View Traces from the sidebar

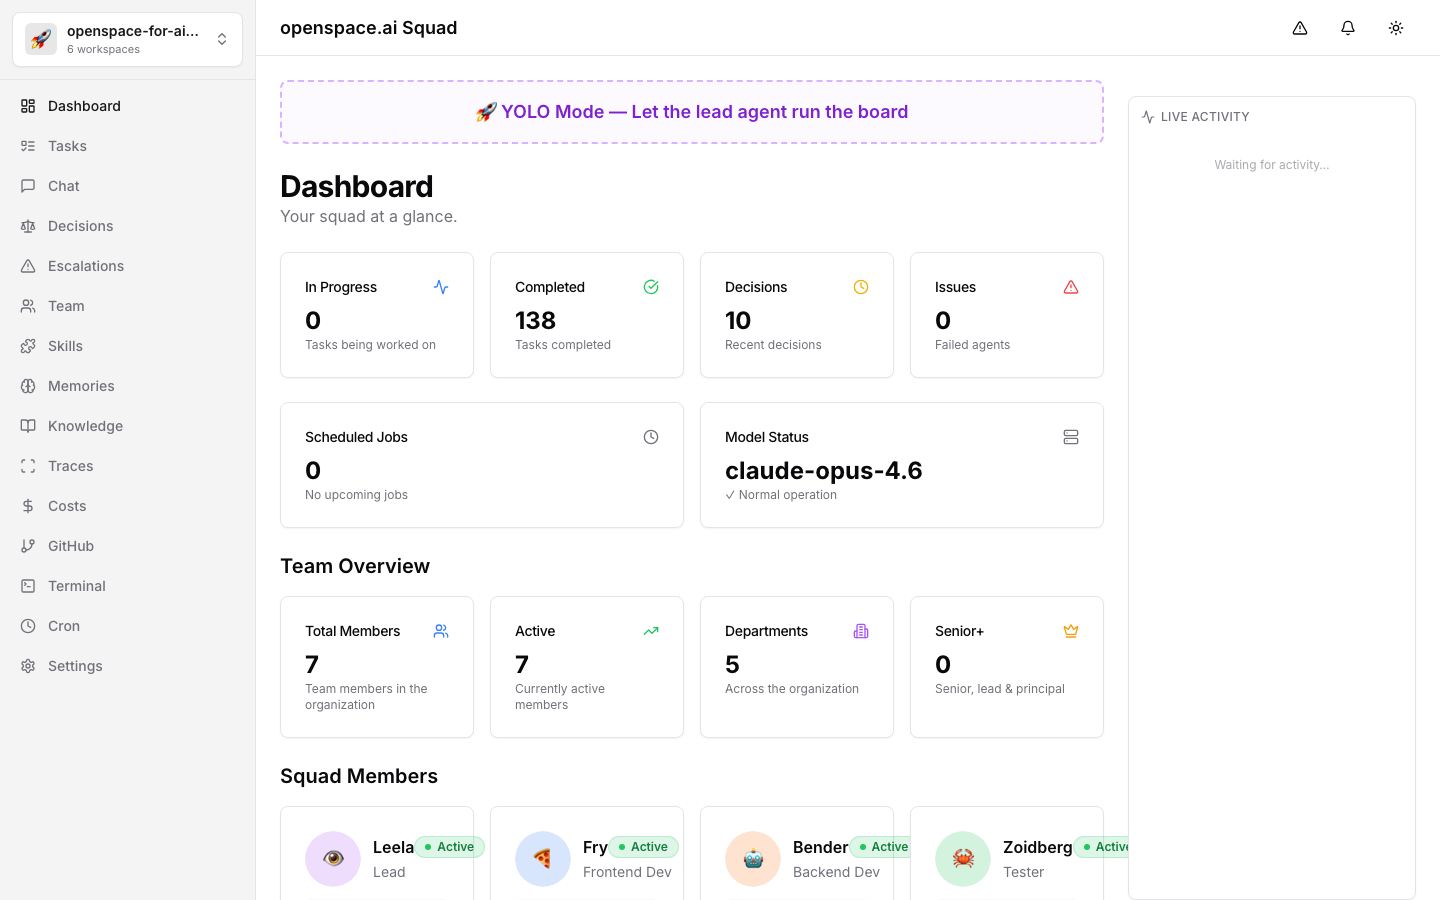tap(70, 466)
